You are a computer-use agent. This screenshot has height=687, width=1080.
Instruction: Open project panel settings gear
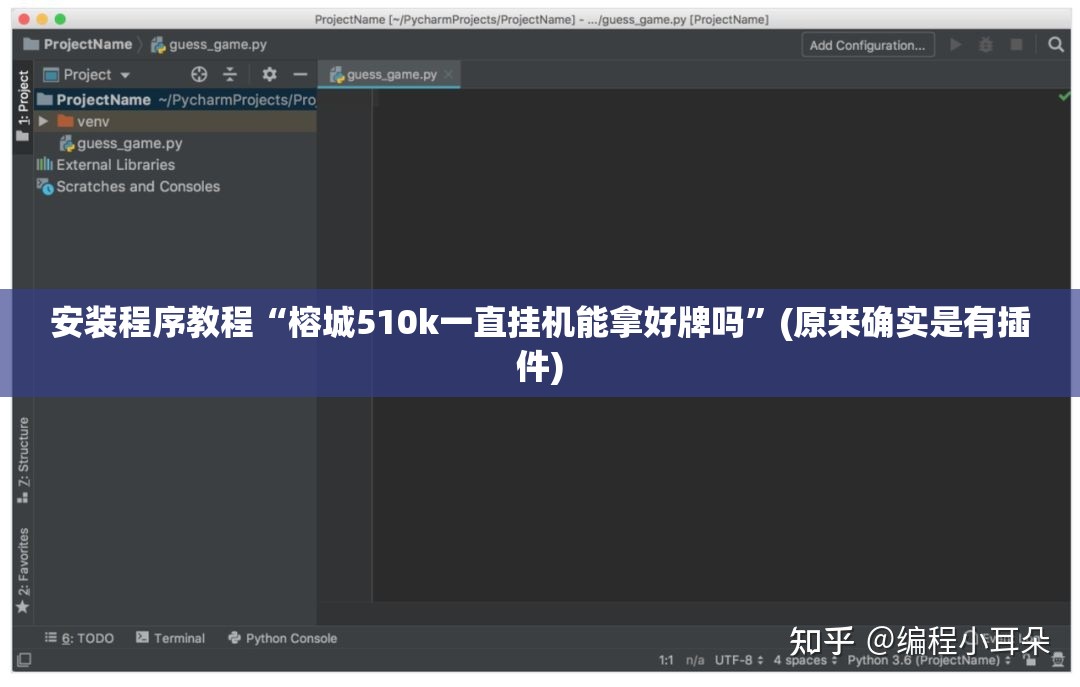[x=269, y=74]
